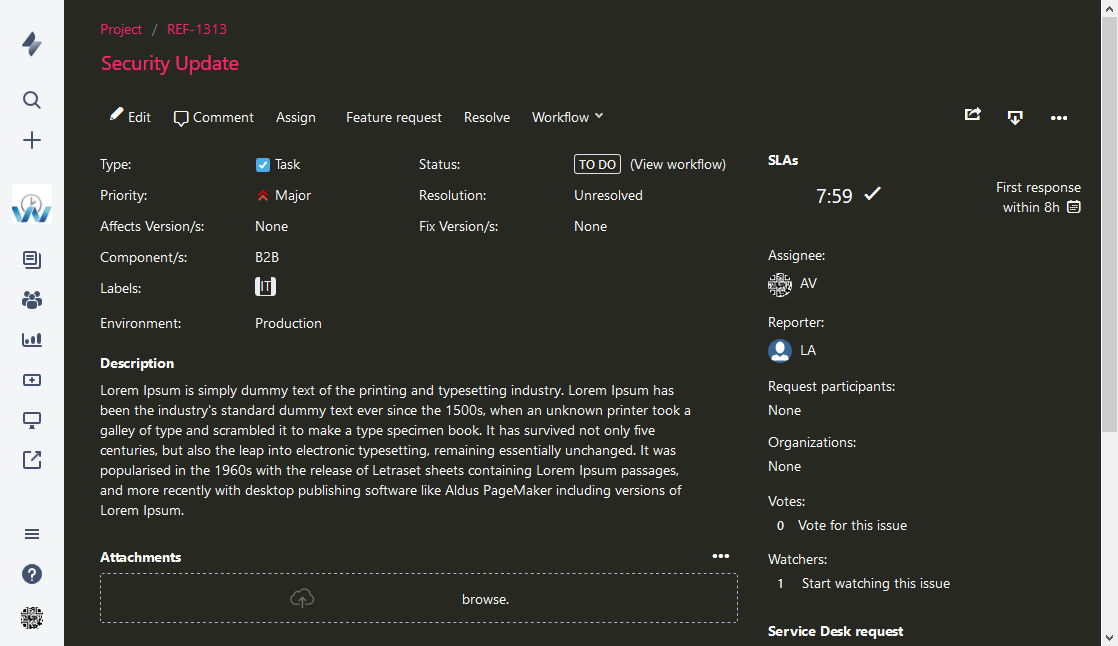Click the plus create icon in sidebar
1118x646 pixels.
(31, 140)
